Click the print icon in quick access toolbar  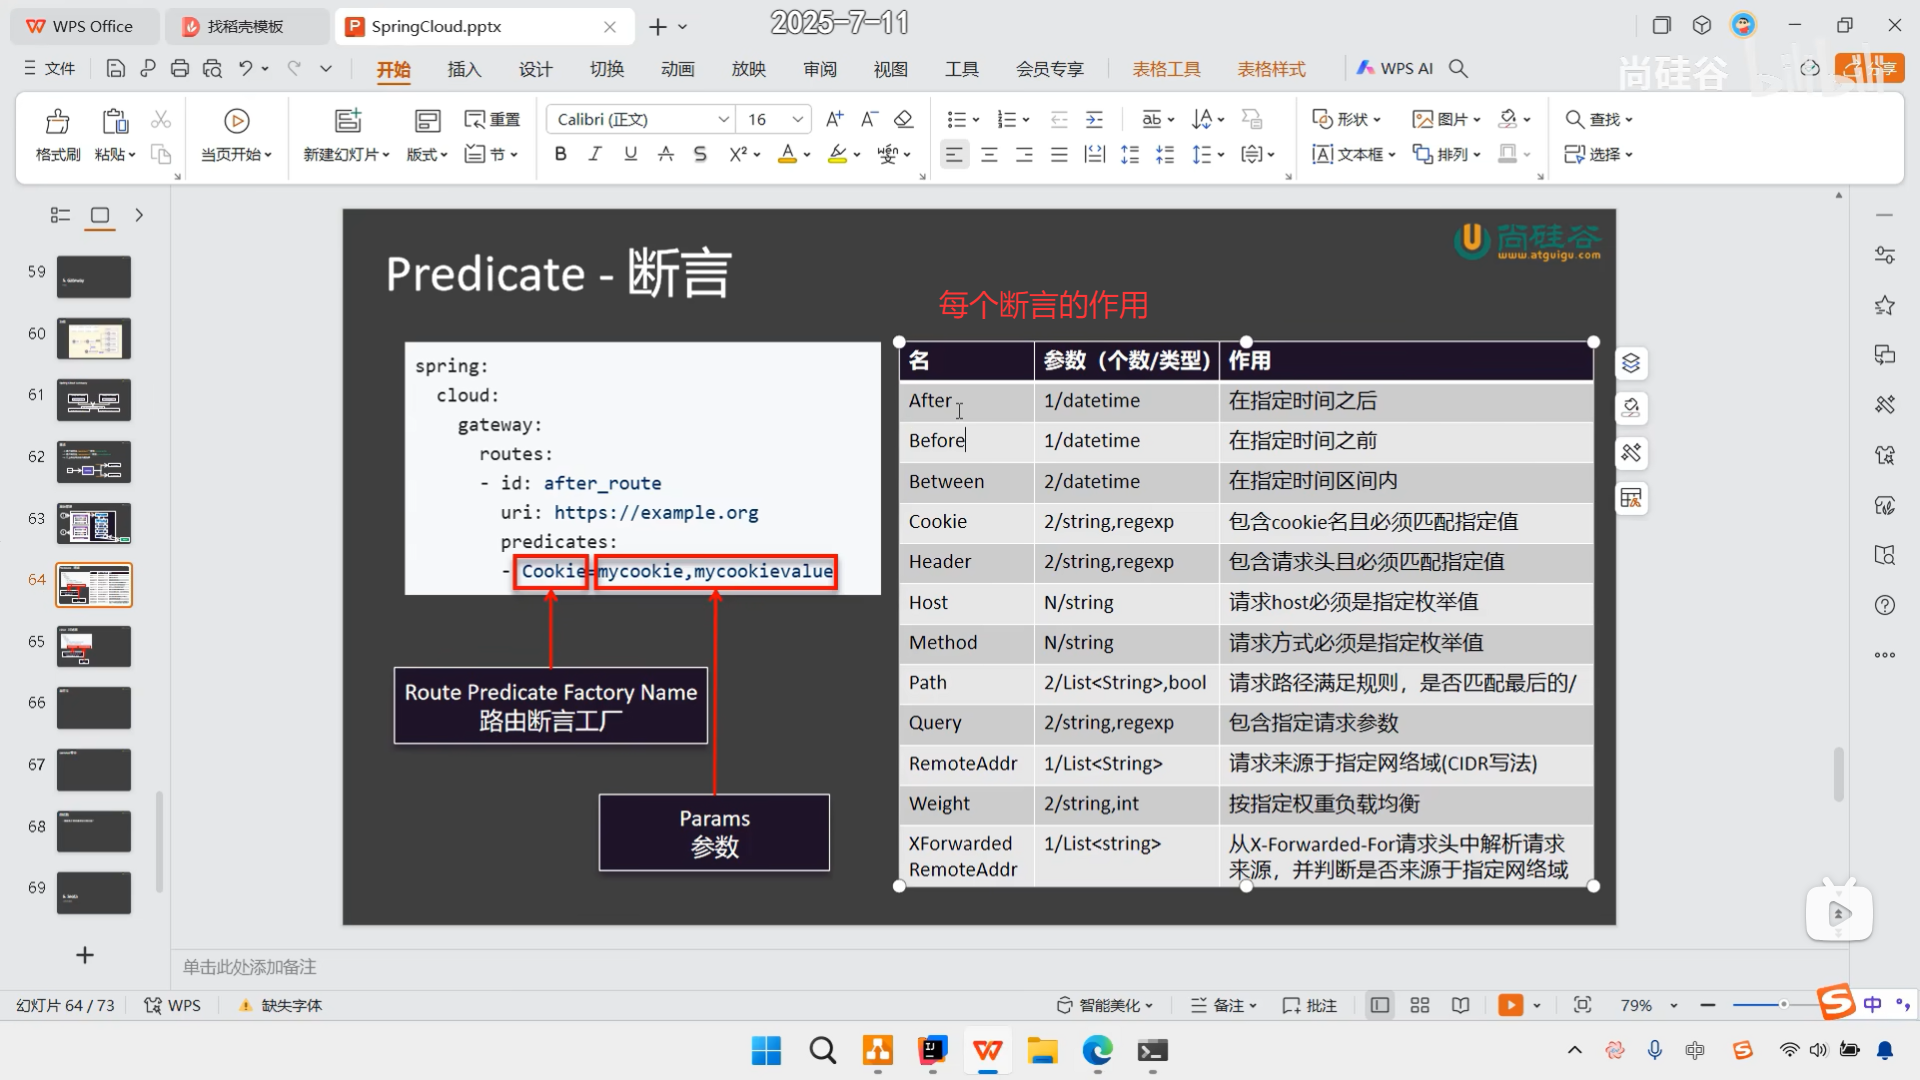click(180, 68)
